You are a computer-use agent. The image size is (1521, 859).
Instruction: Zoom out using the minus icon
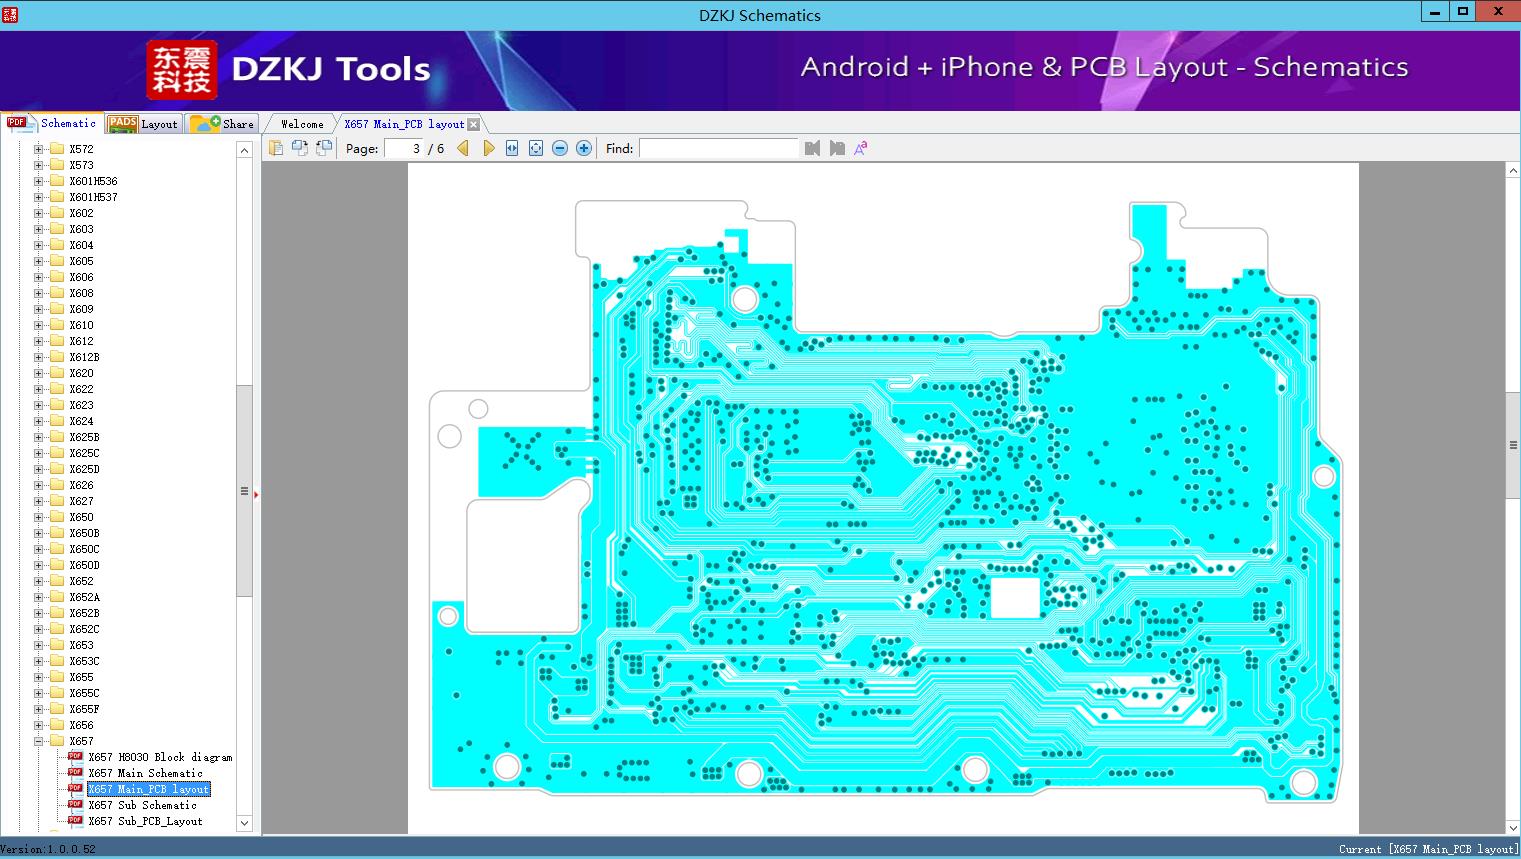coord(560,147)
